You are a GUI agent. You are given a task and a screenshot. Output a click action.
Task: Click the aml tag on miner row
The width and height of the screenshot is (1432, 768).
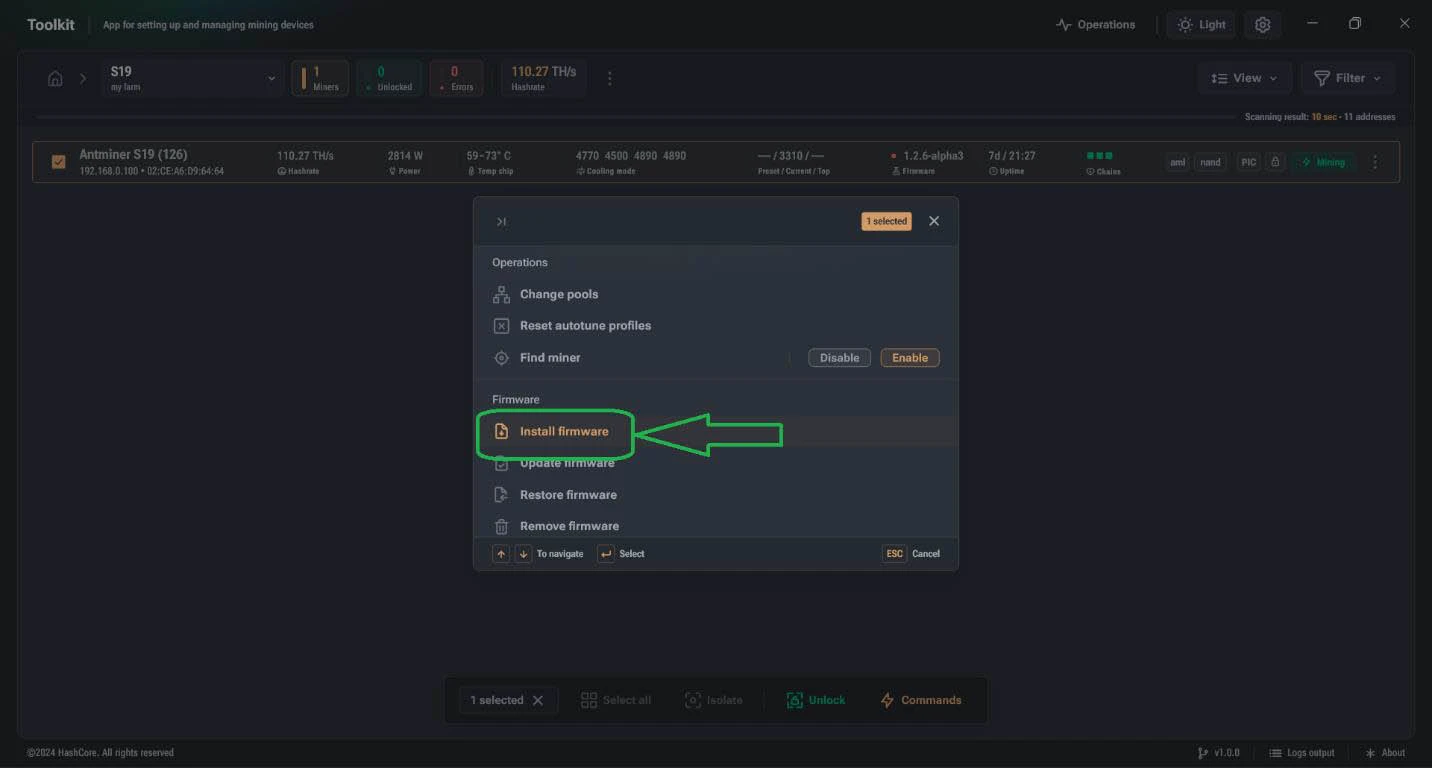(1178, 162)
